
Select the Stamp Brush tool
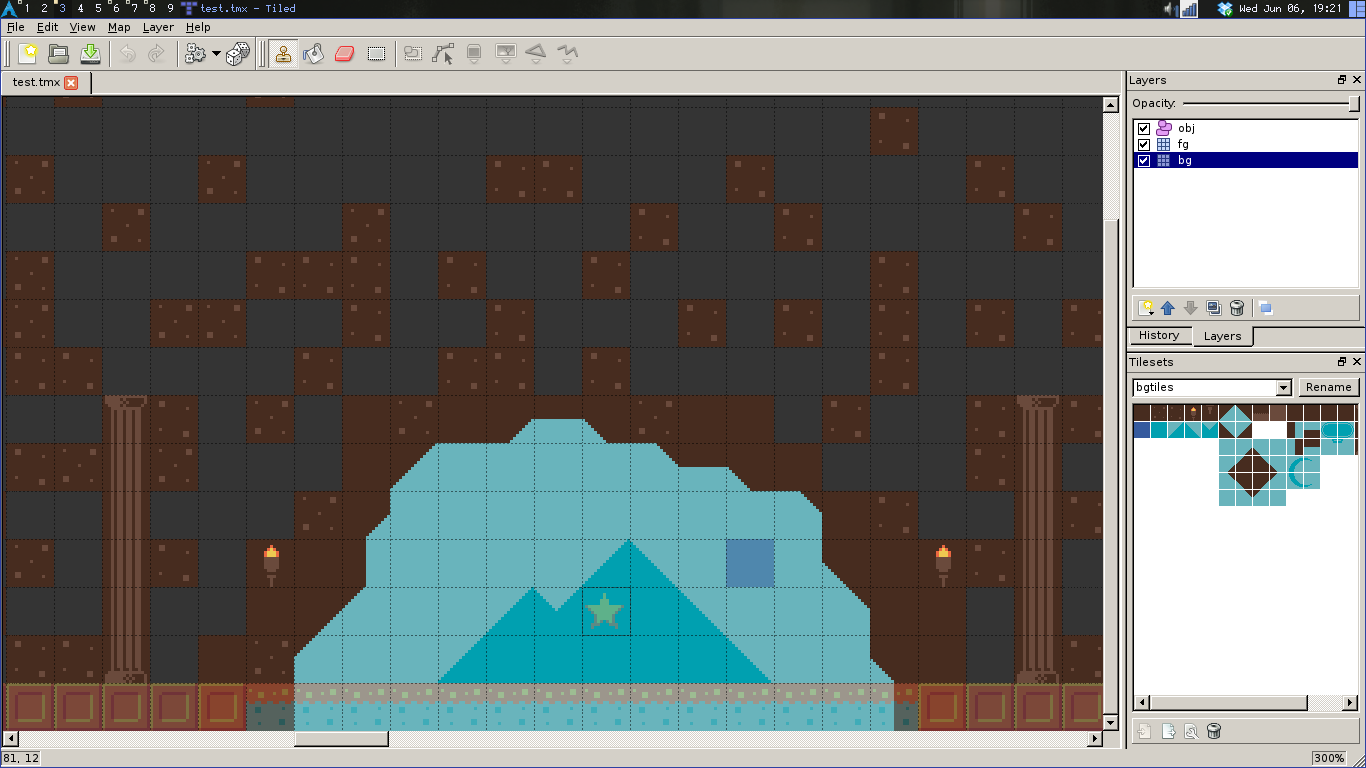tap(284, 54)
